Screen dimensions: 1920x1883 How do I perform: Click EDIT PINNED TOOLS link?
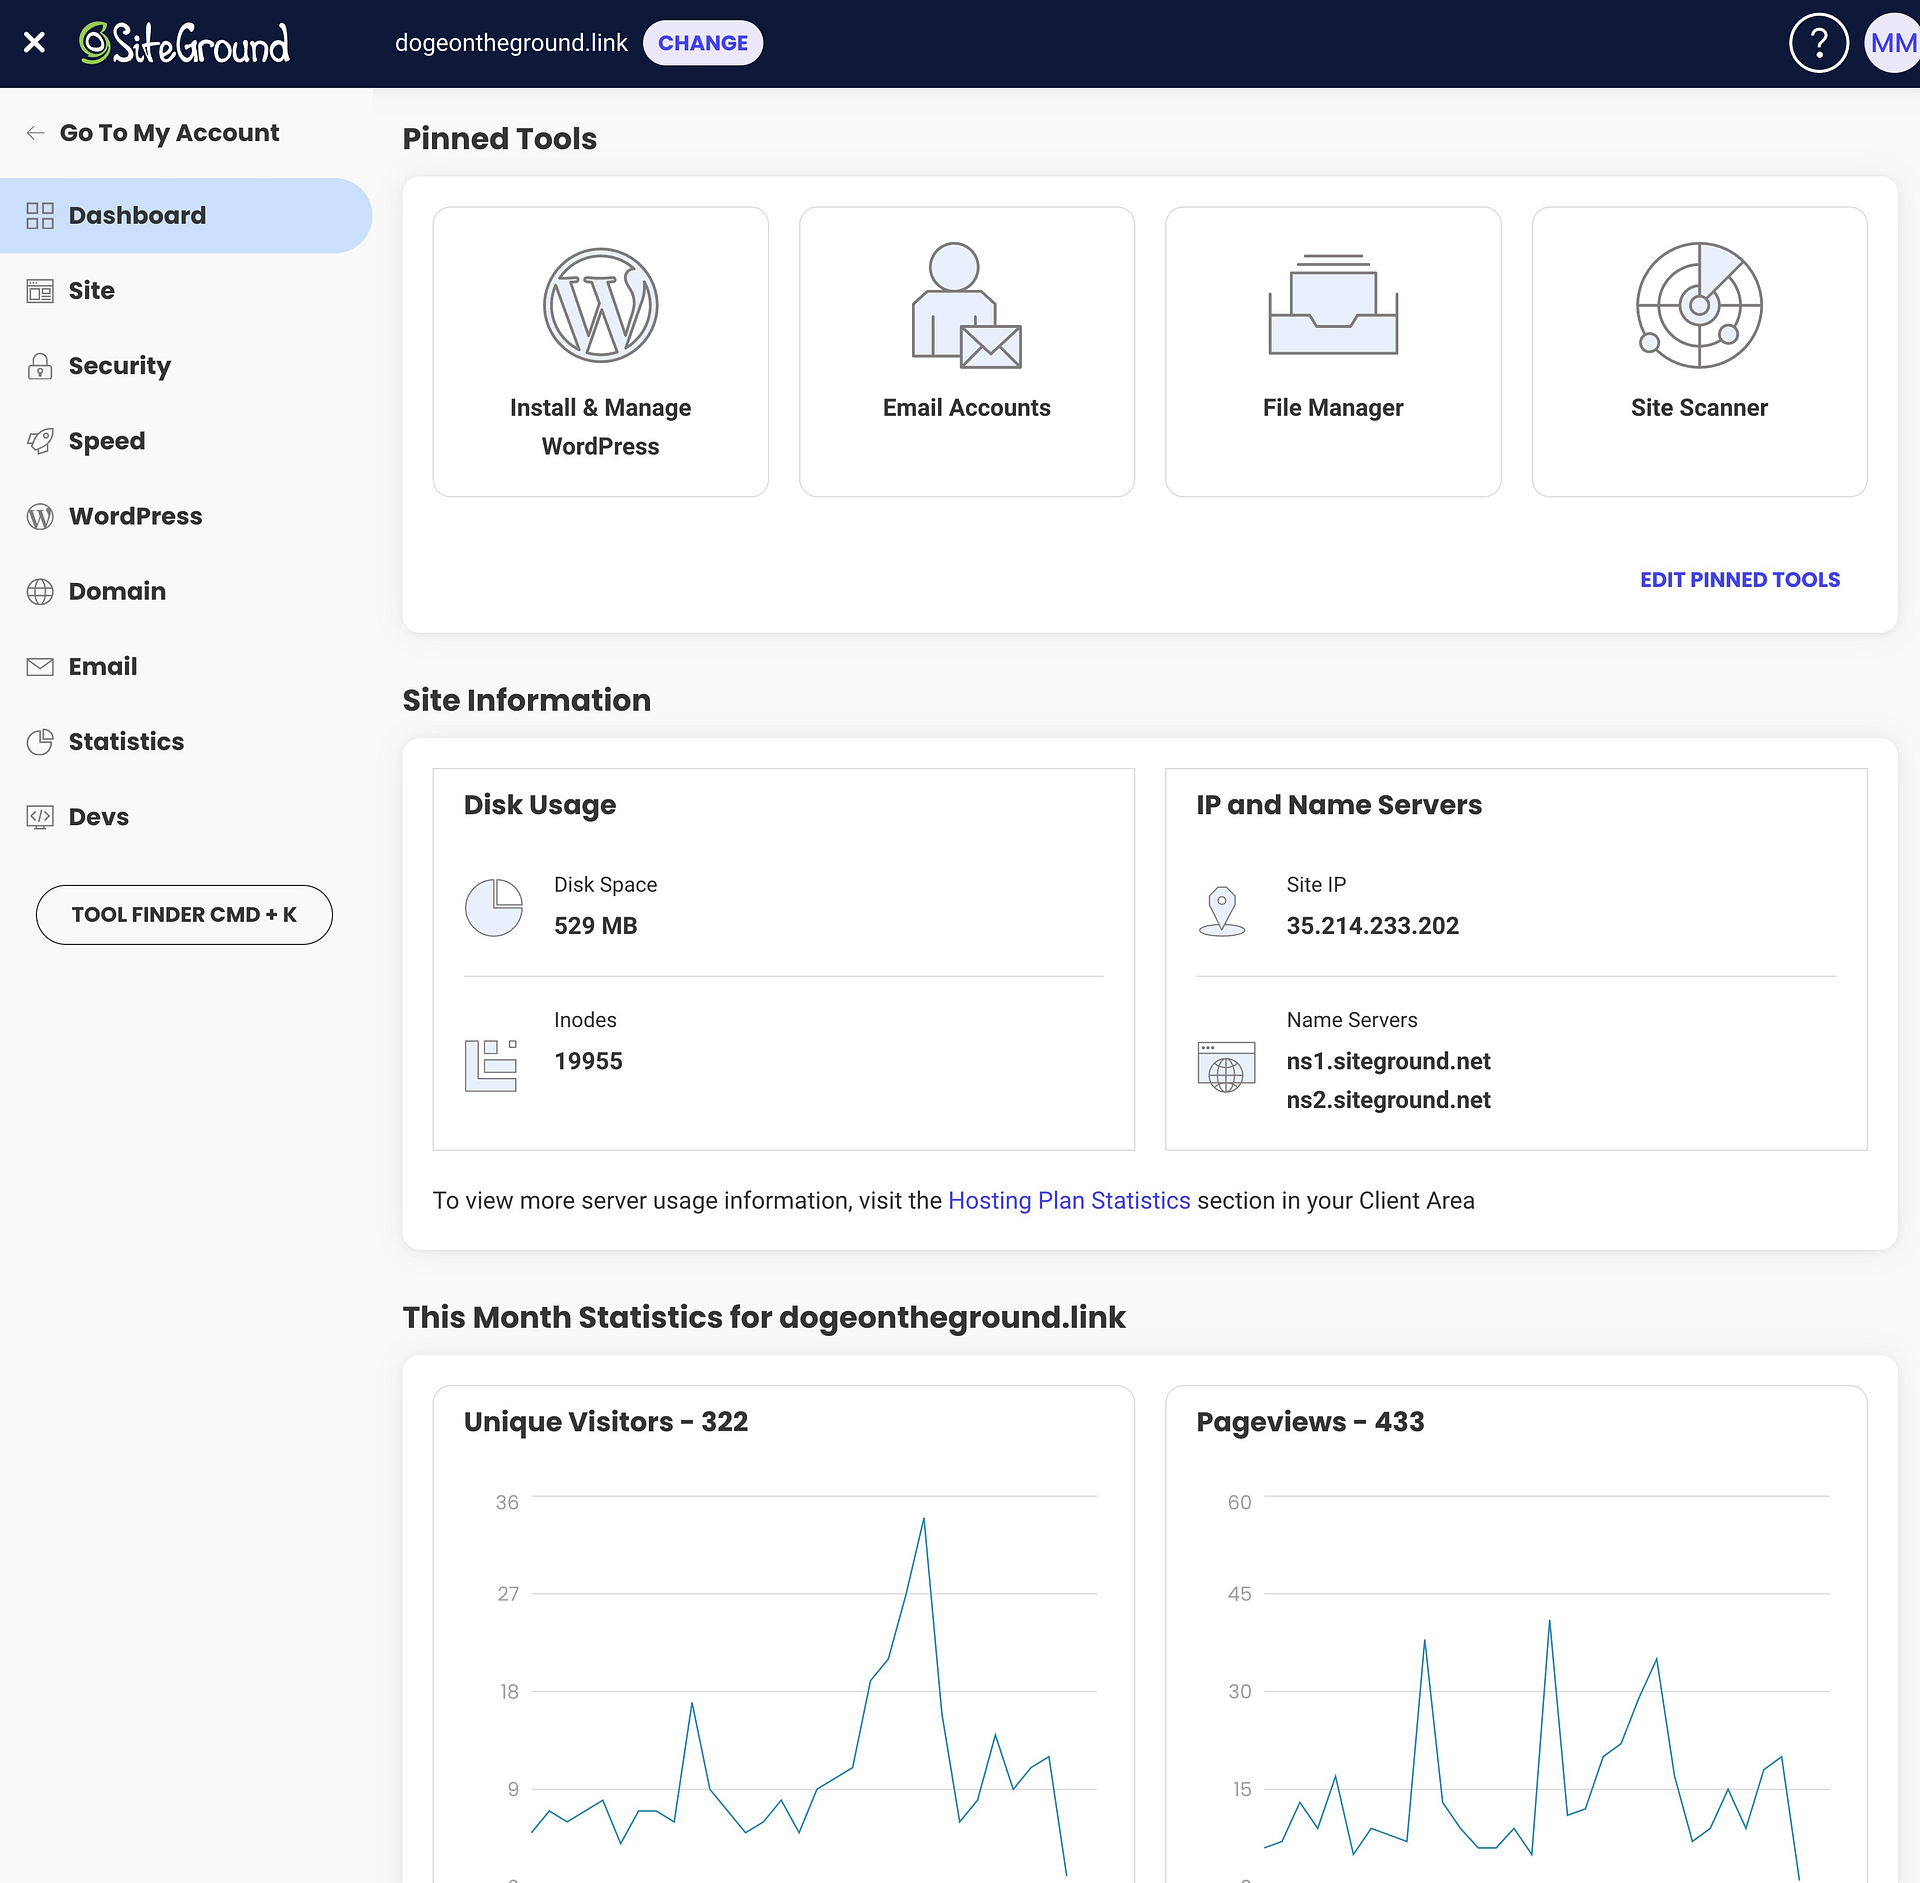pos(1741,578)
